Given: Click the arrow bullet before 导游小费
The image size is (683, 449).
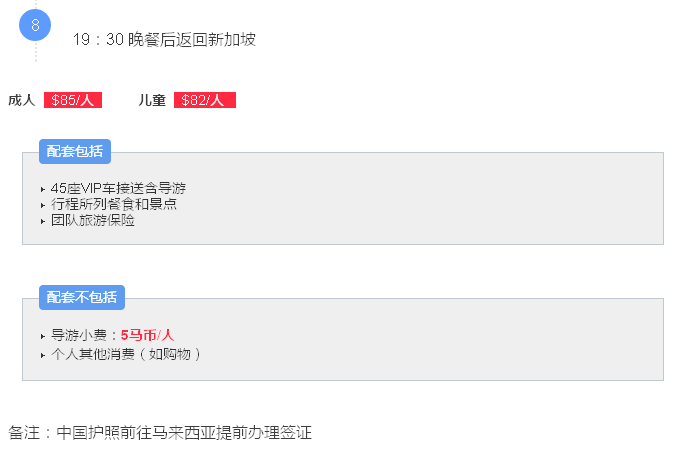Looking at the screenshot, I should click(x=42, y=337).
